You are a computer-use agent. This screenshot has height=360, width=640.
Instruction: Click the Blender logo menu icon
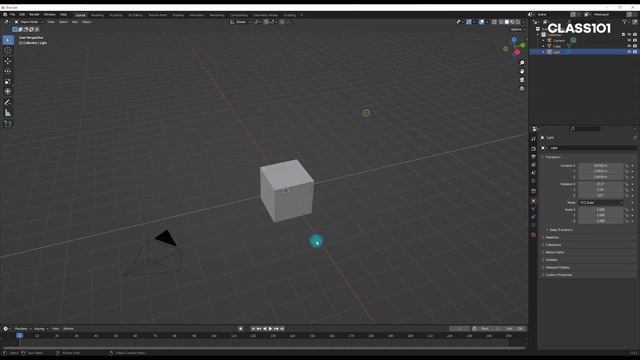click(x=5, y=15)
